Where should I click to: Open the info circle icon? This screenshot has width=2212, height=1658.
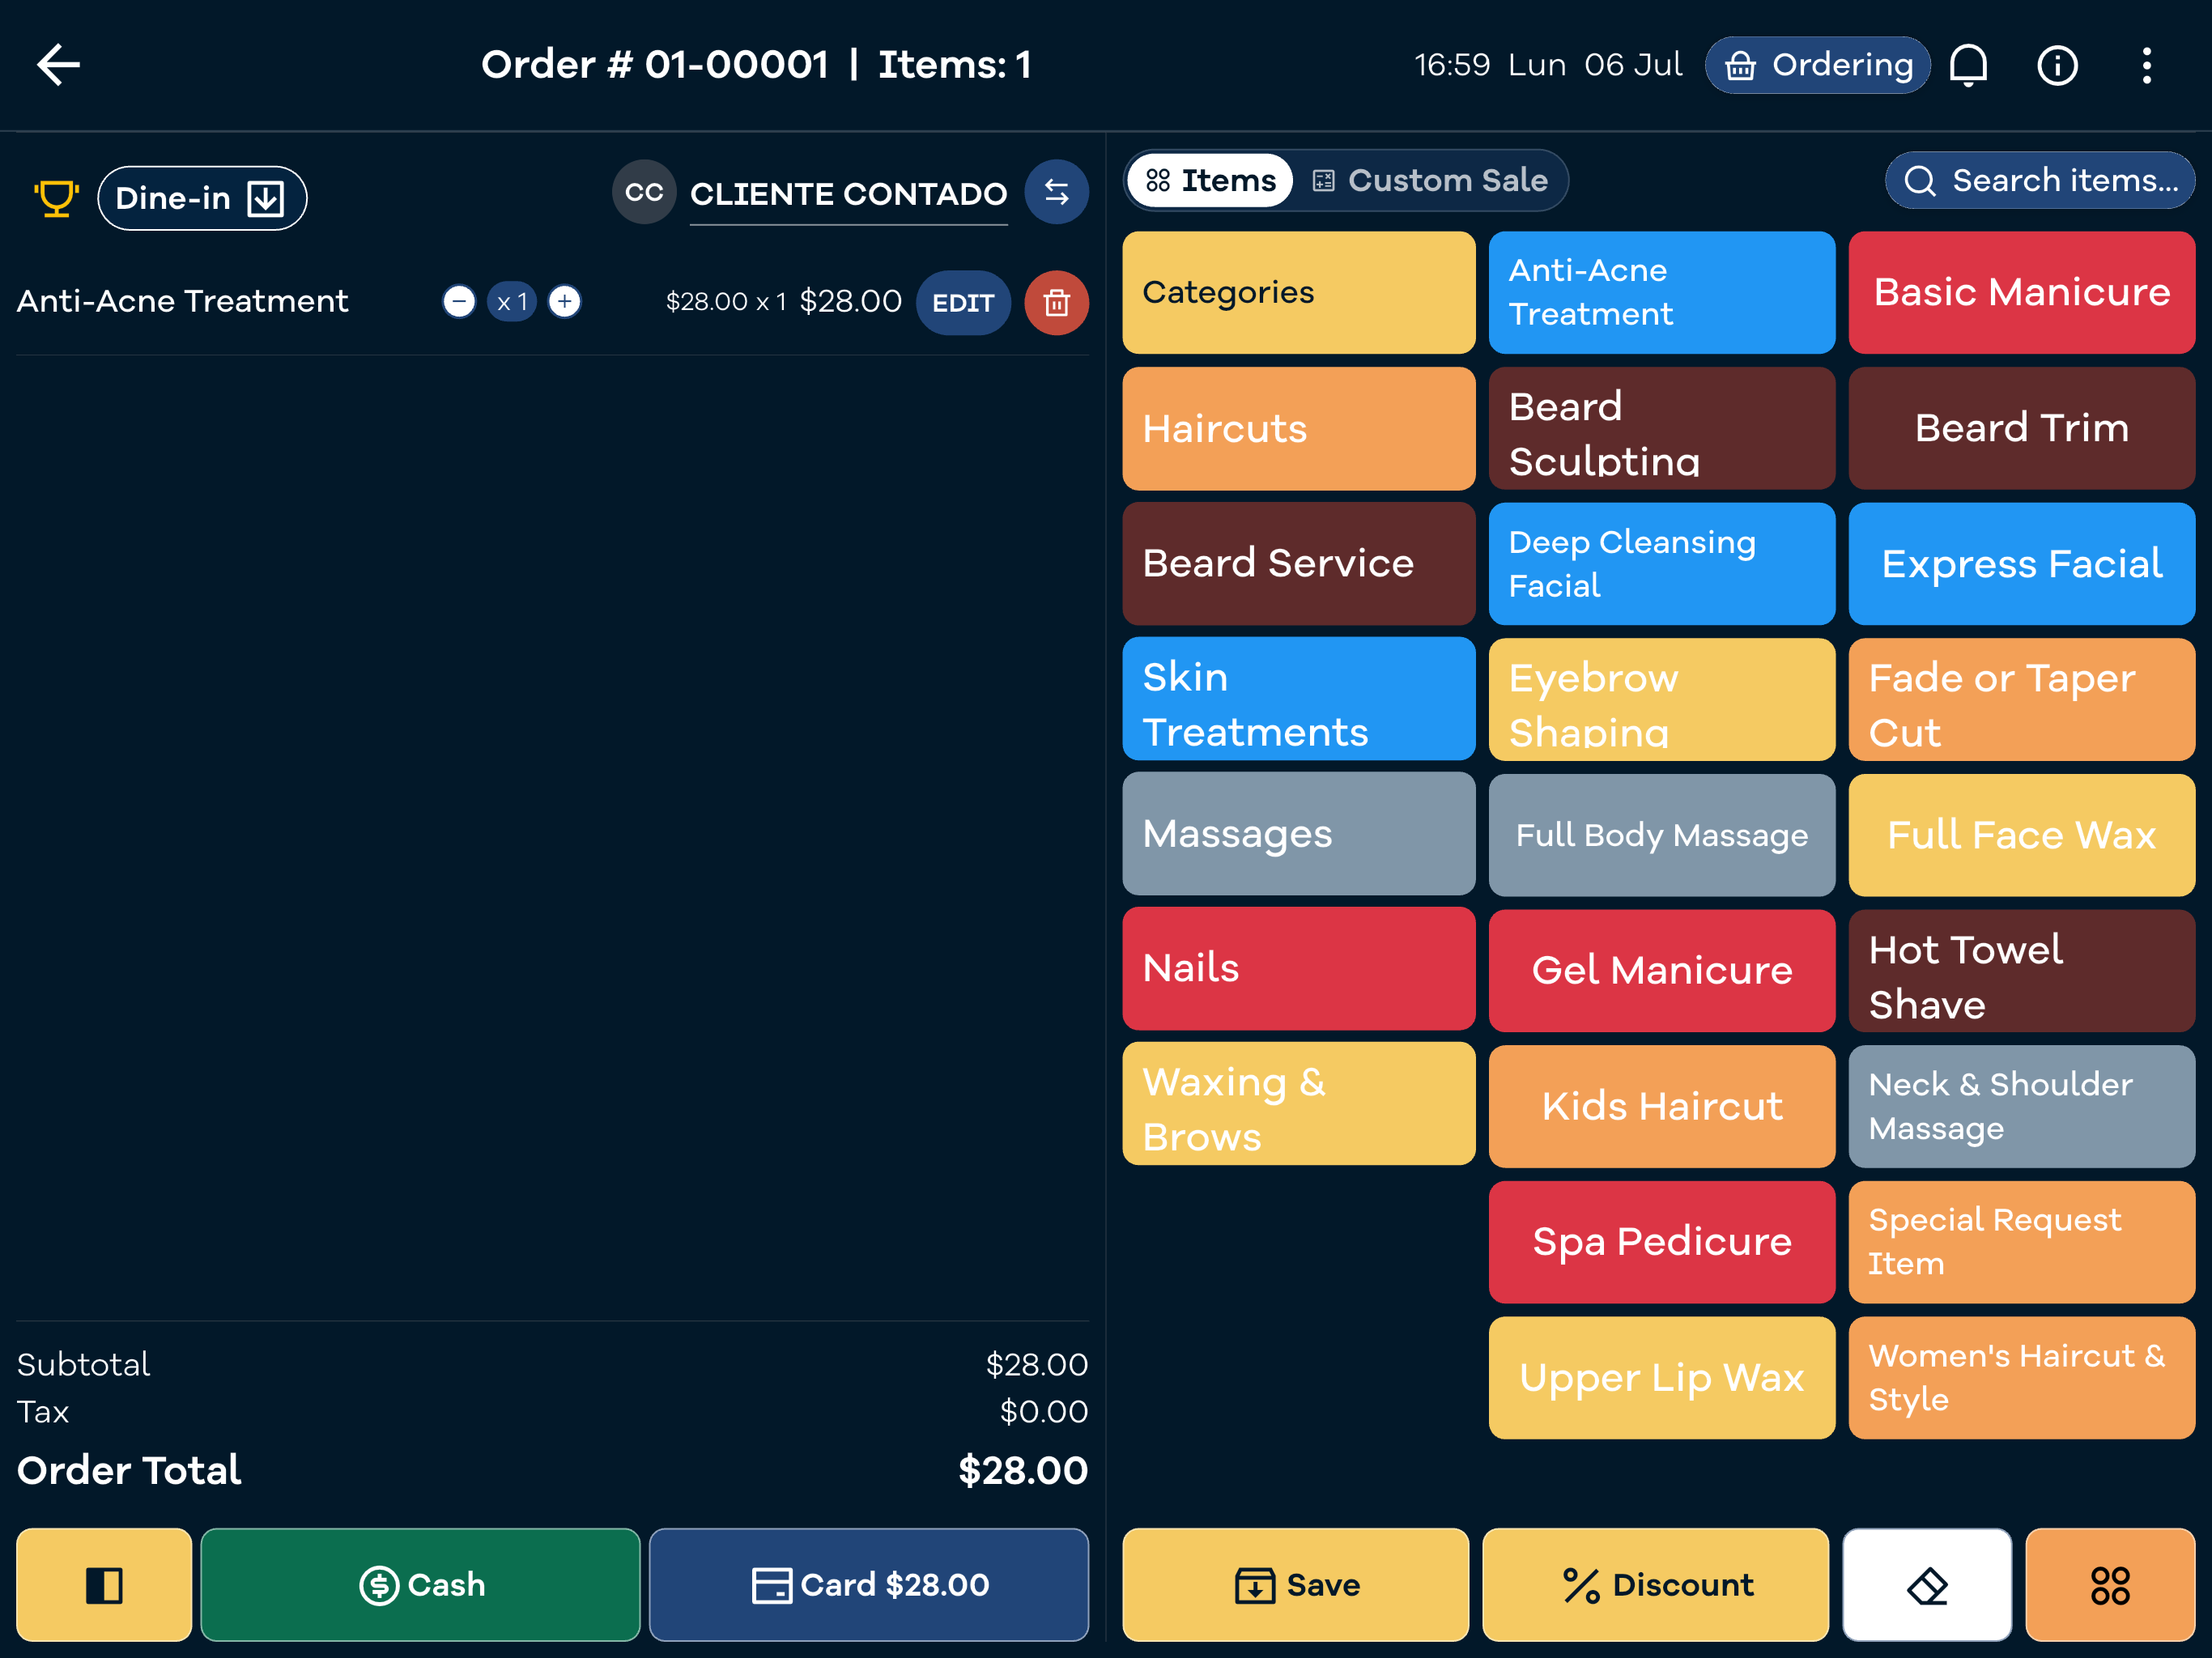[2057, 66]
